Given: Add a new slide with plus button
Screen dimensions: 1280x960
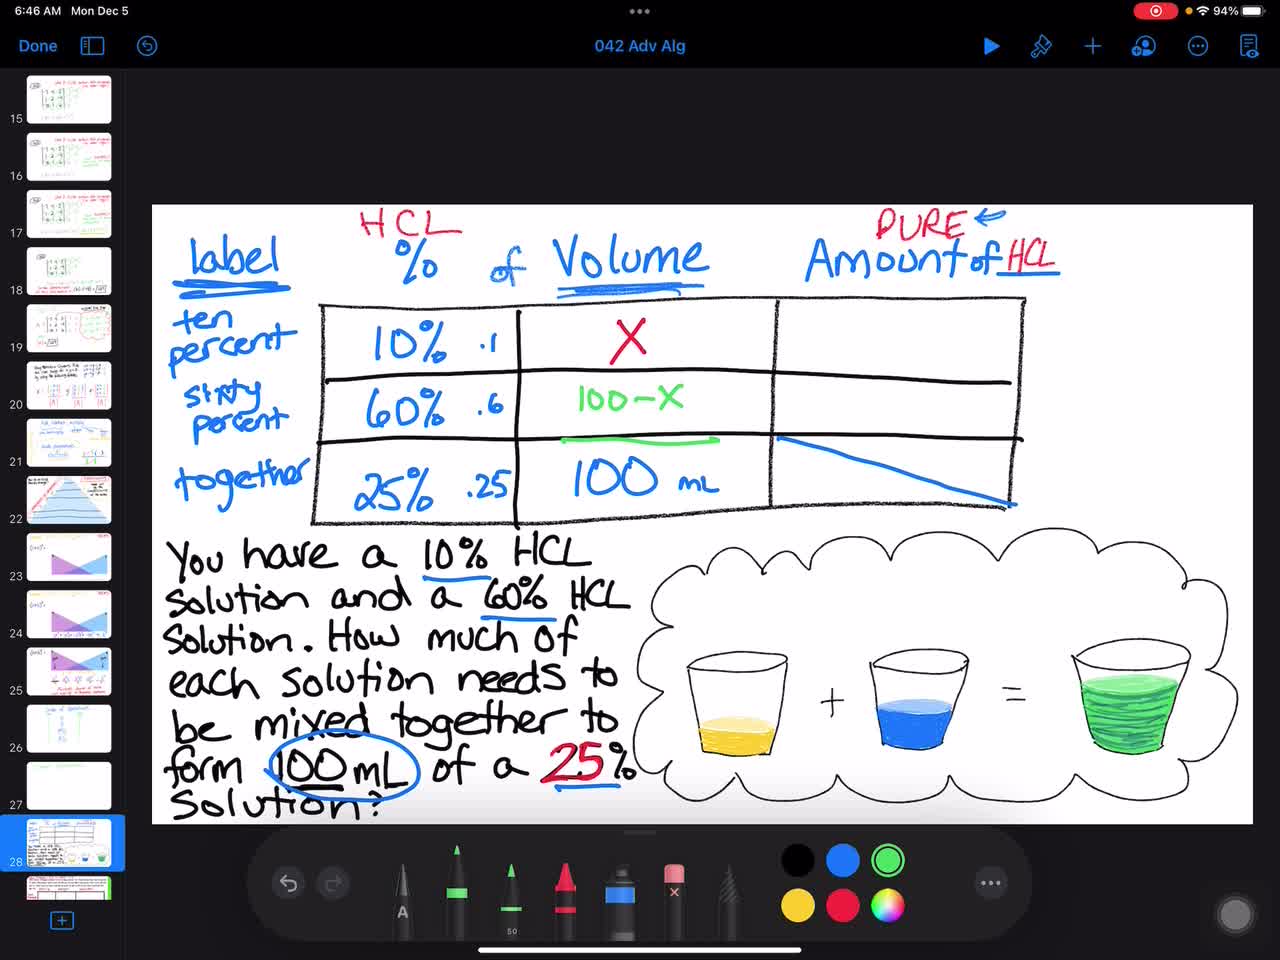Looking at the screenshot, I should [62, 920].
